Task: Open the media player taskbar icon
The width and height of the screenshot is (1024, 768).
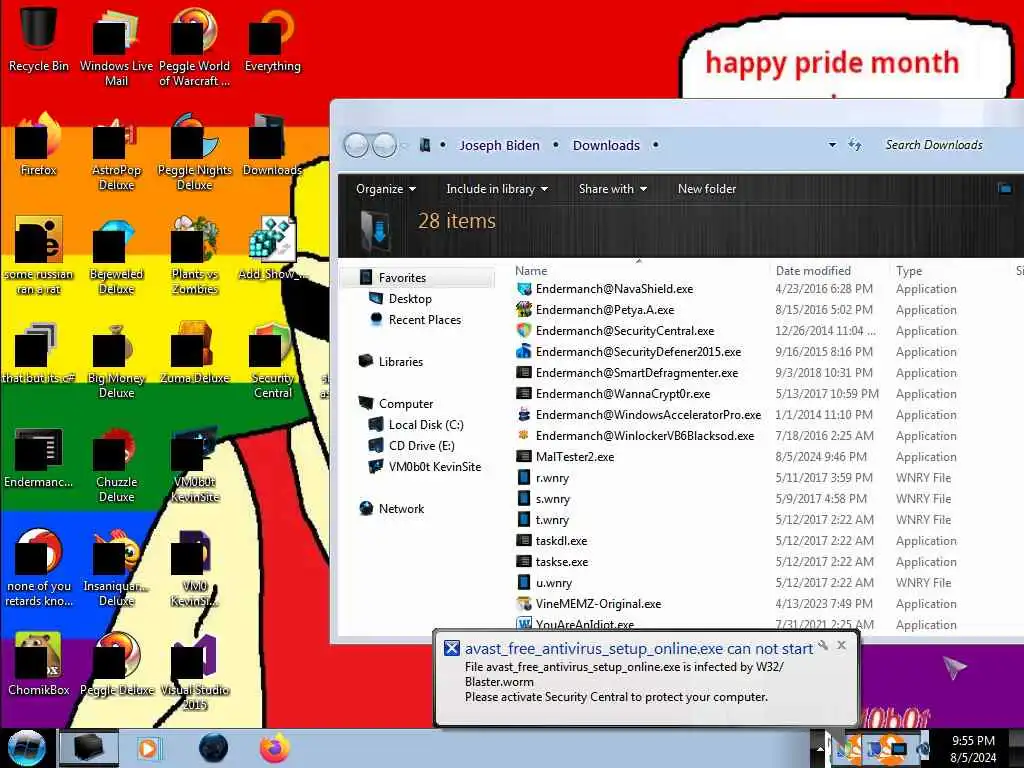Action: 150,748
